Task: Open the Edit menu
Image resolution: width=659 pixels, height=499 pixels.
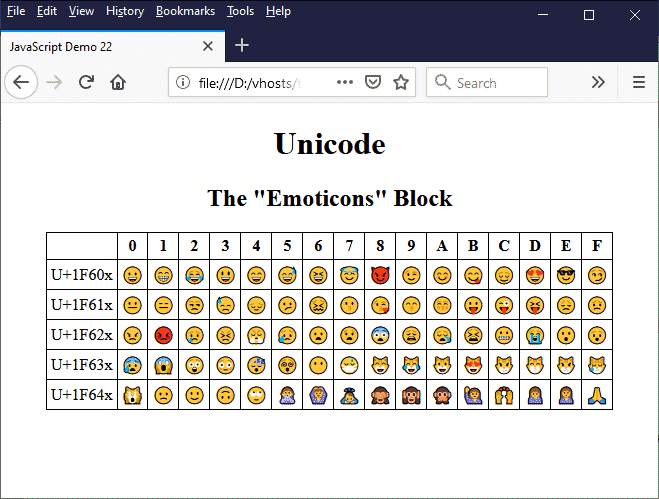Action: point(47,11)
